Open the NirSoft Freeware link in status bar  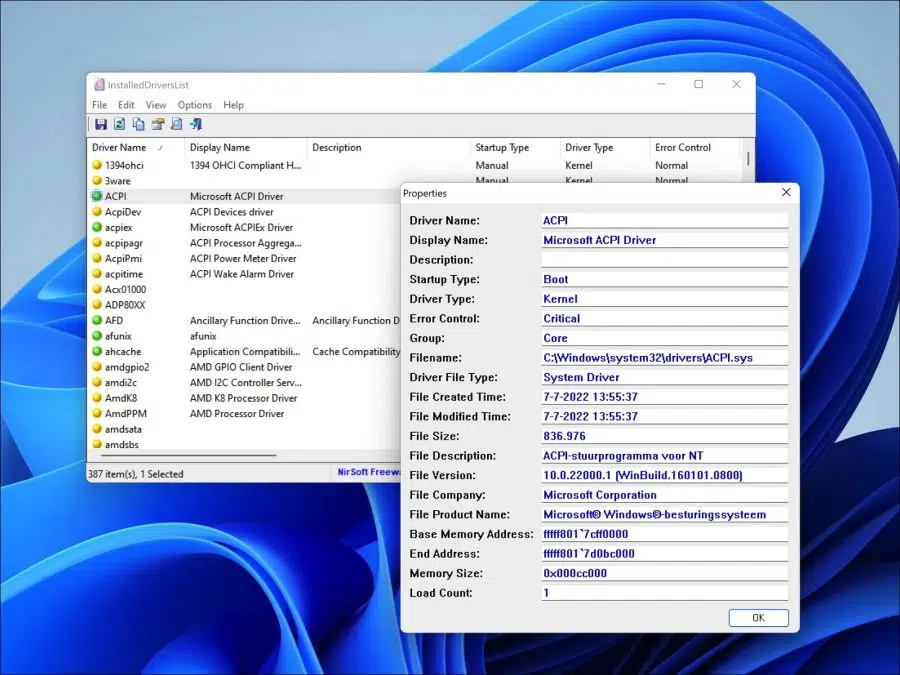pyautogui.click(x=368, y=472)
